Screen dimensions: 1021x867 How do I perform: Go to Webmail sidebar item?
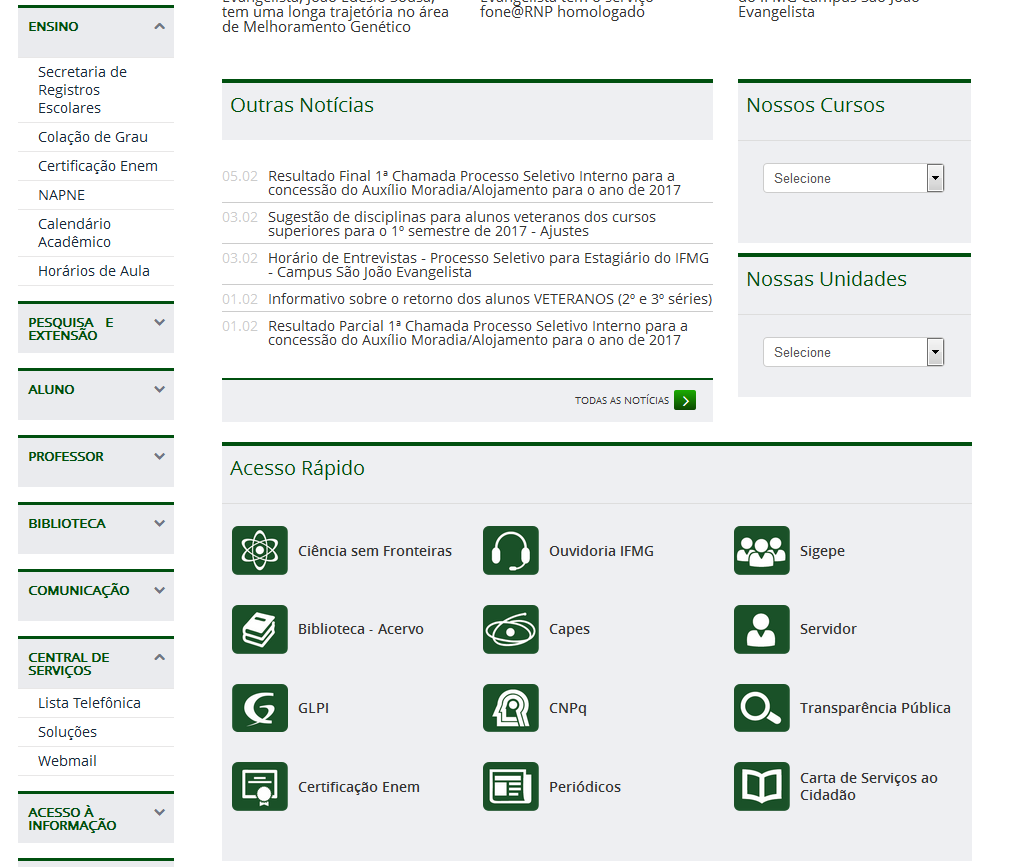(67, 761)
